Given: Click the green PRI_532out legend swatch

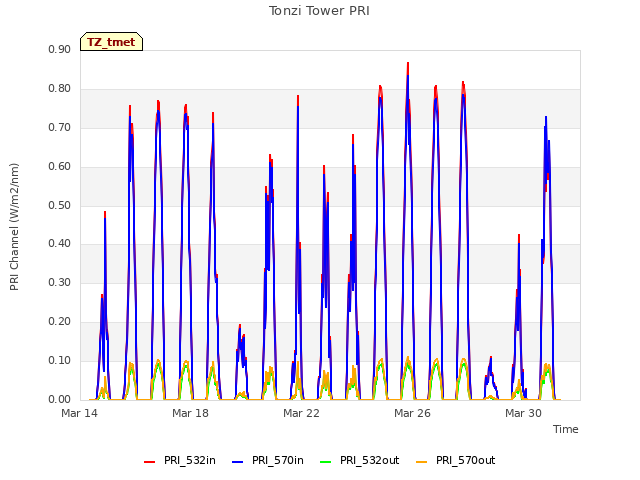Looking at the screenshot, I should 326,461.
